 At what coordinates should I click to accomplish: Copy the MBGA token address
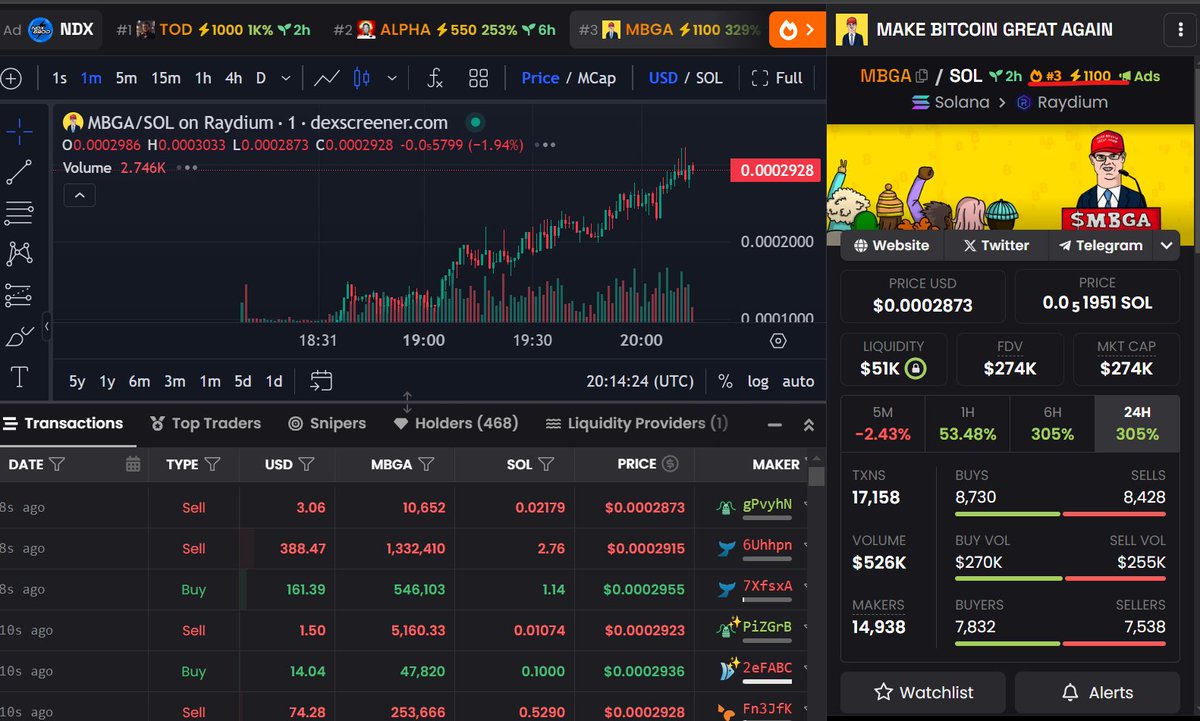pyautogui.click(x=922, y=76)
